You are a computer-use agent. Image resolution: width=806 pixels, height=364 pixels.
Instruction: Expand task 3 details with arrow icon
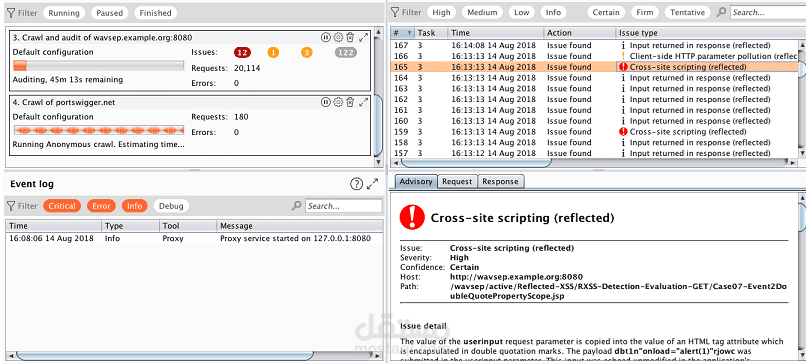[363, 37]
